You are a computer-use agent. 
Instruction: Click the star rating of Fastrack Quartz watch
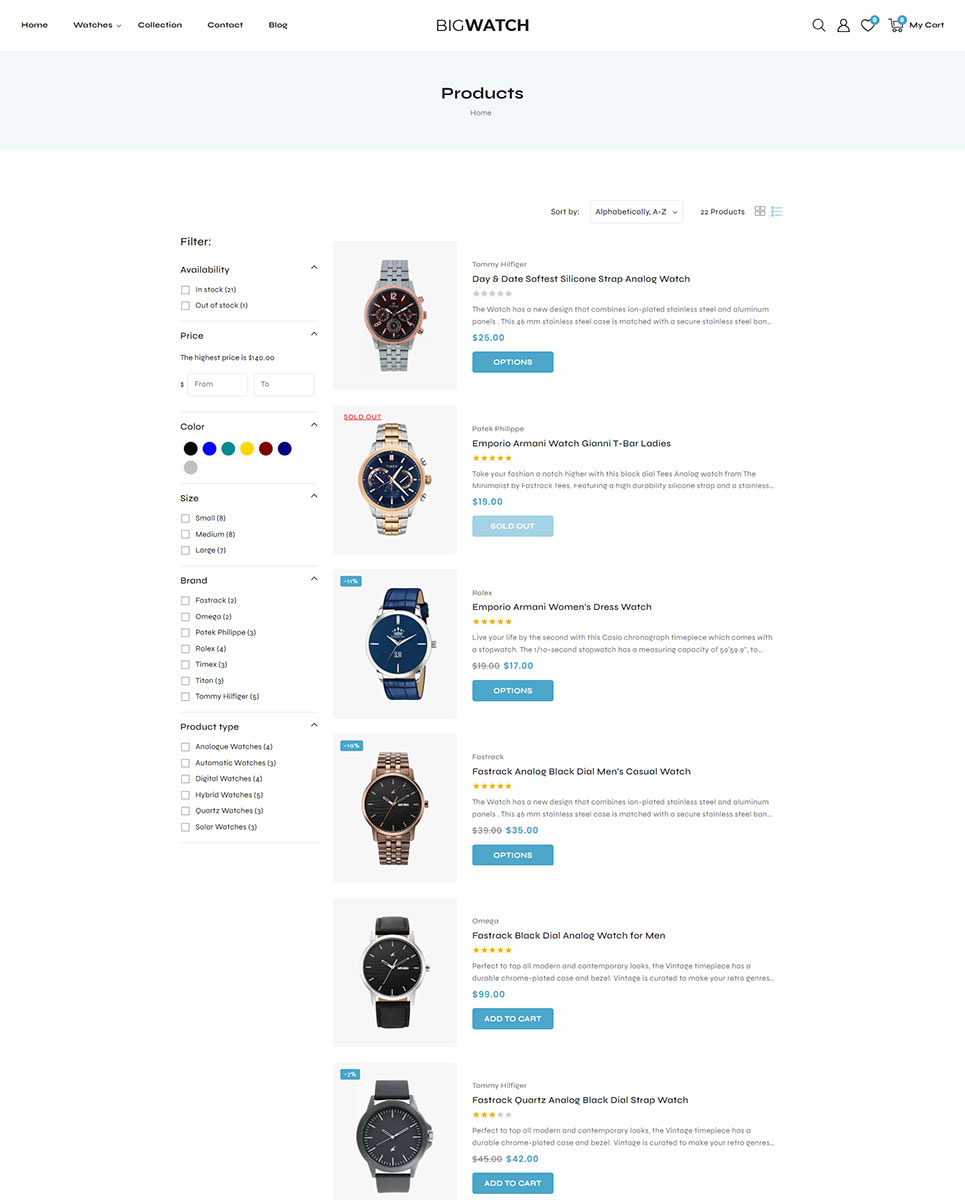pyautogui.click(x=492, y=1115)
